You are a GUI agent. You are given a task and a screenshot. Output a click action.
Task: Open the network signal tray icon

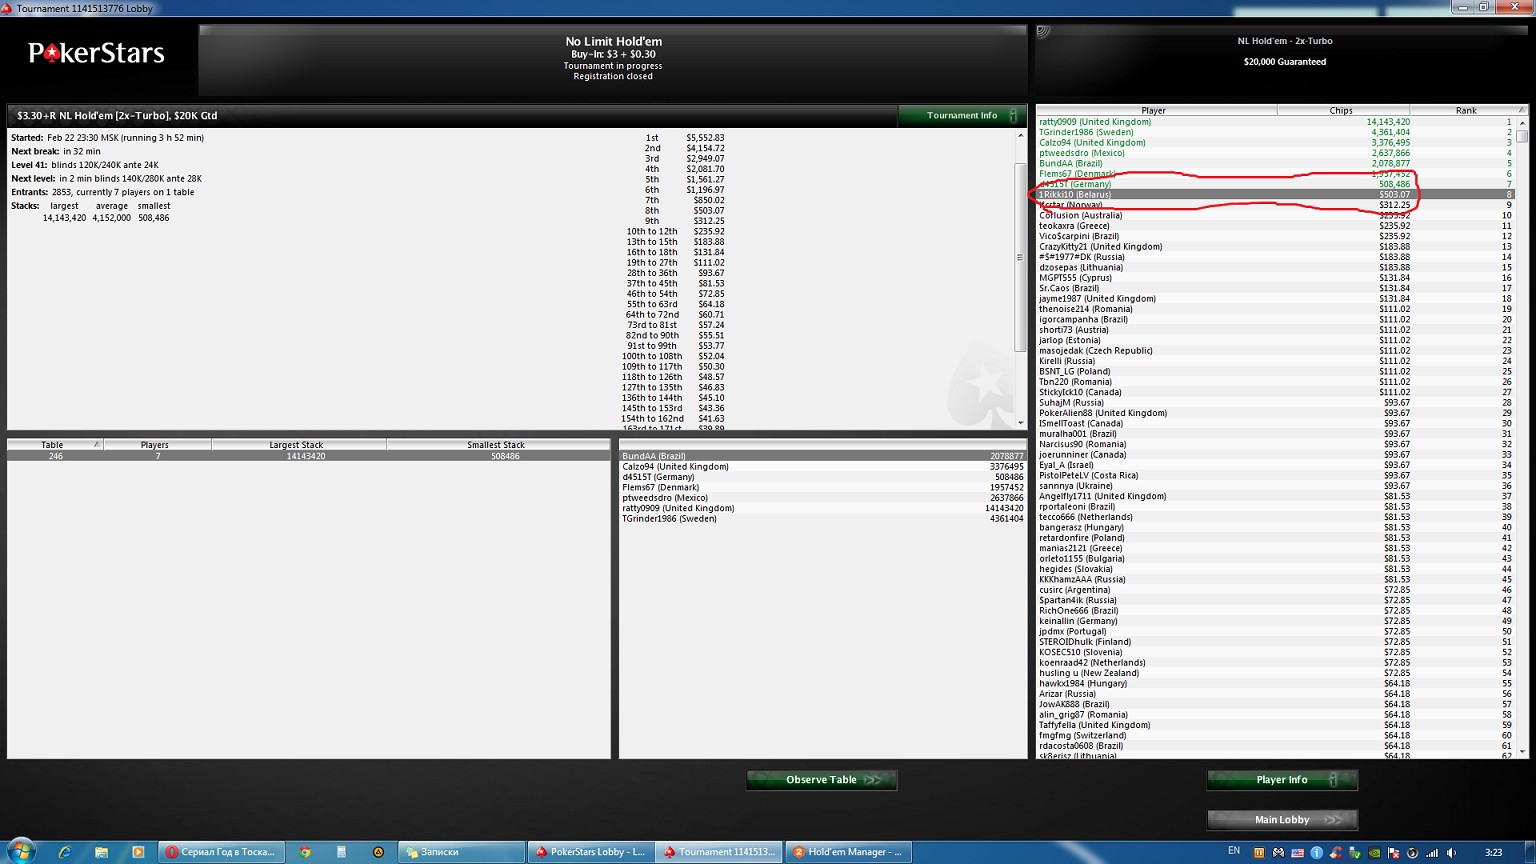pos(1432,853)
